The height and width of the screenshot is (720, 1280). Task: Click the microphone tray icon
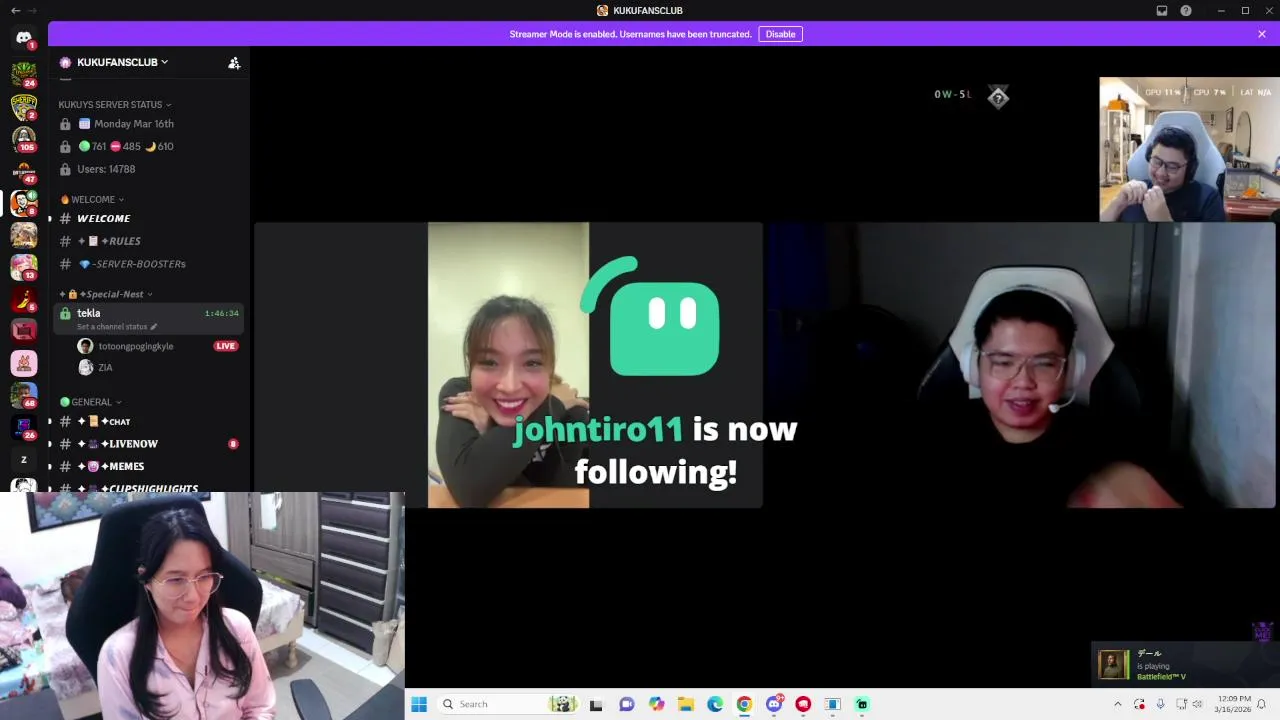coord(1160,704)
